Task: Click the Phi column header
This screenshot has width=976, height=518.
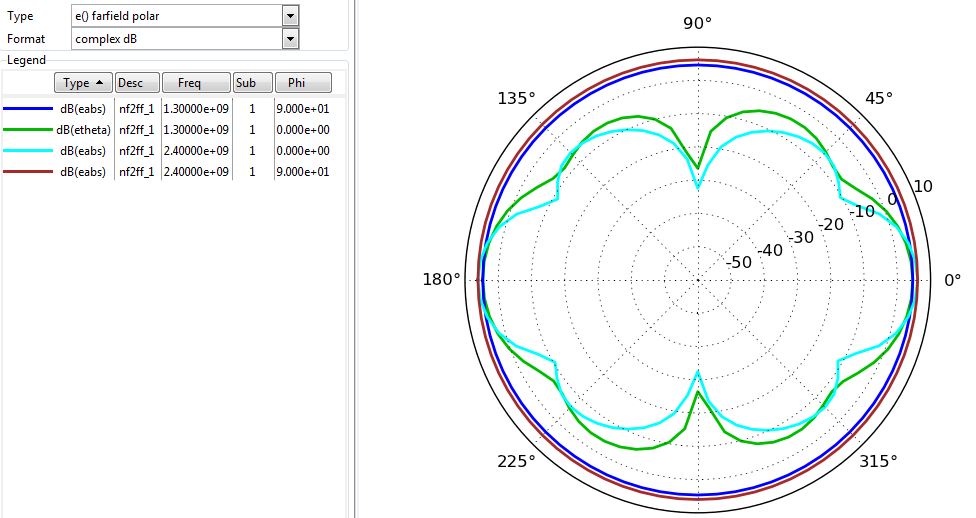Action: [x=303, y=83]
